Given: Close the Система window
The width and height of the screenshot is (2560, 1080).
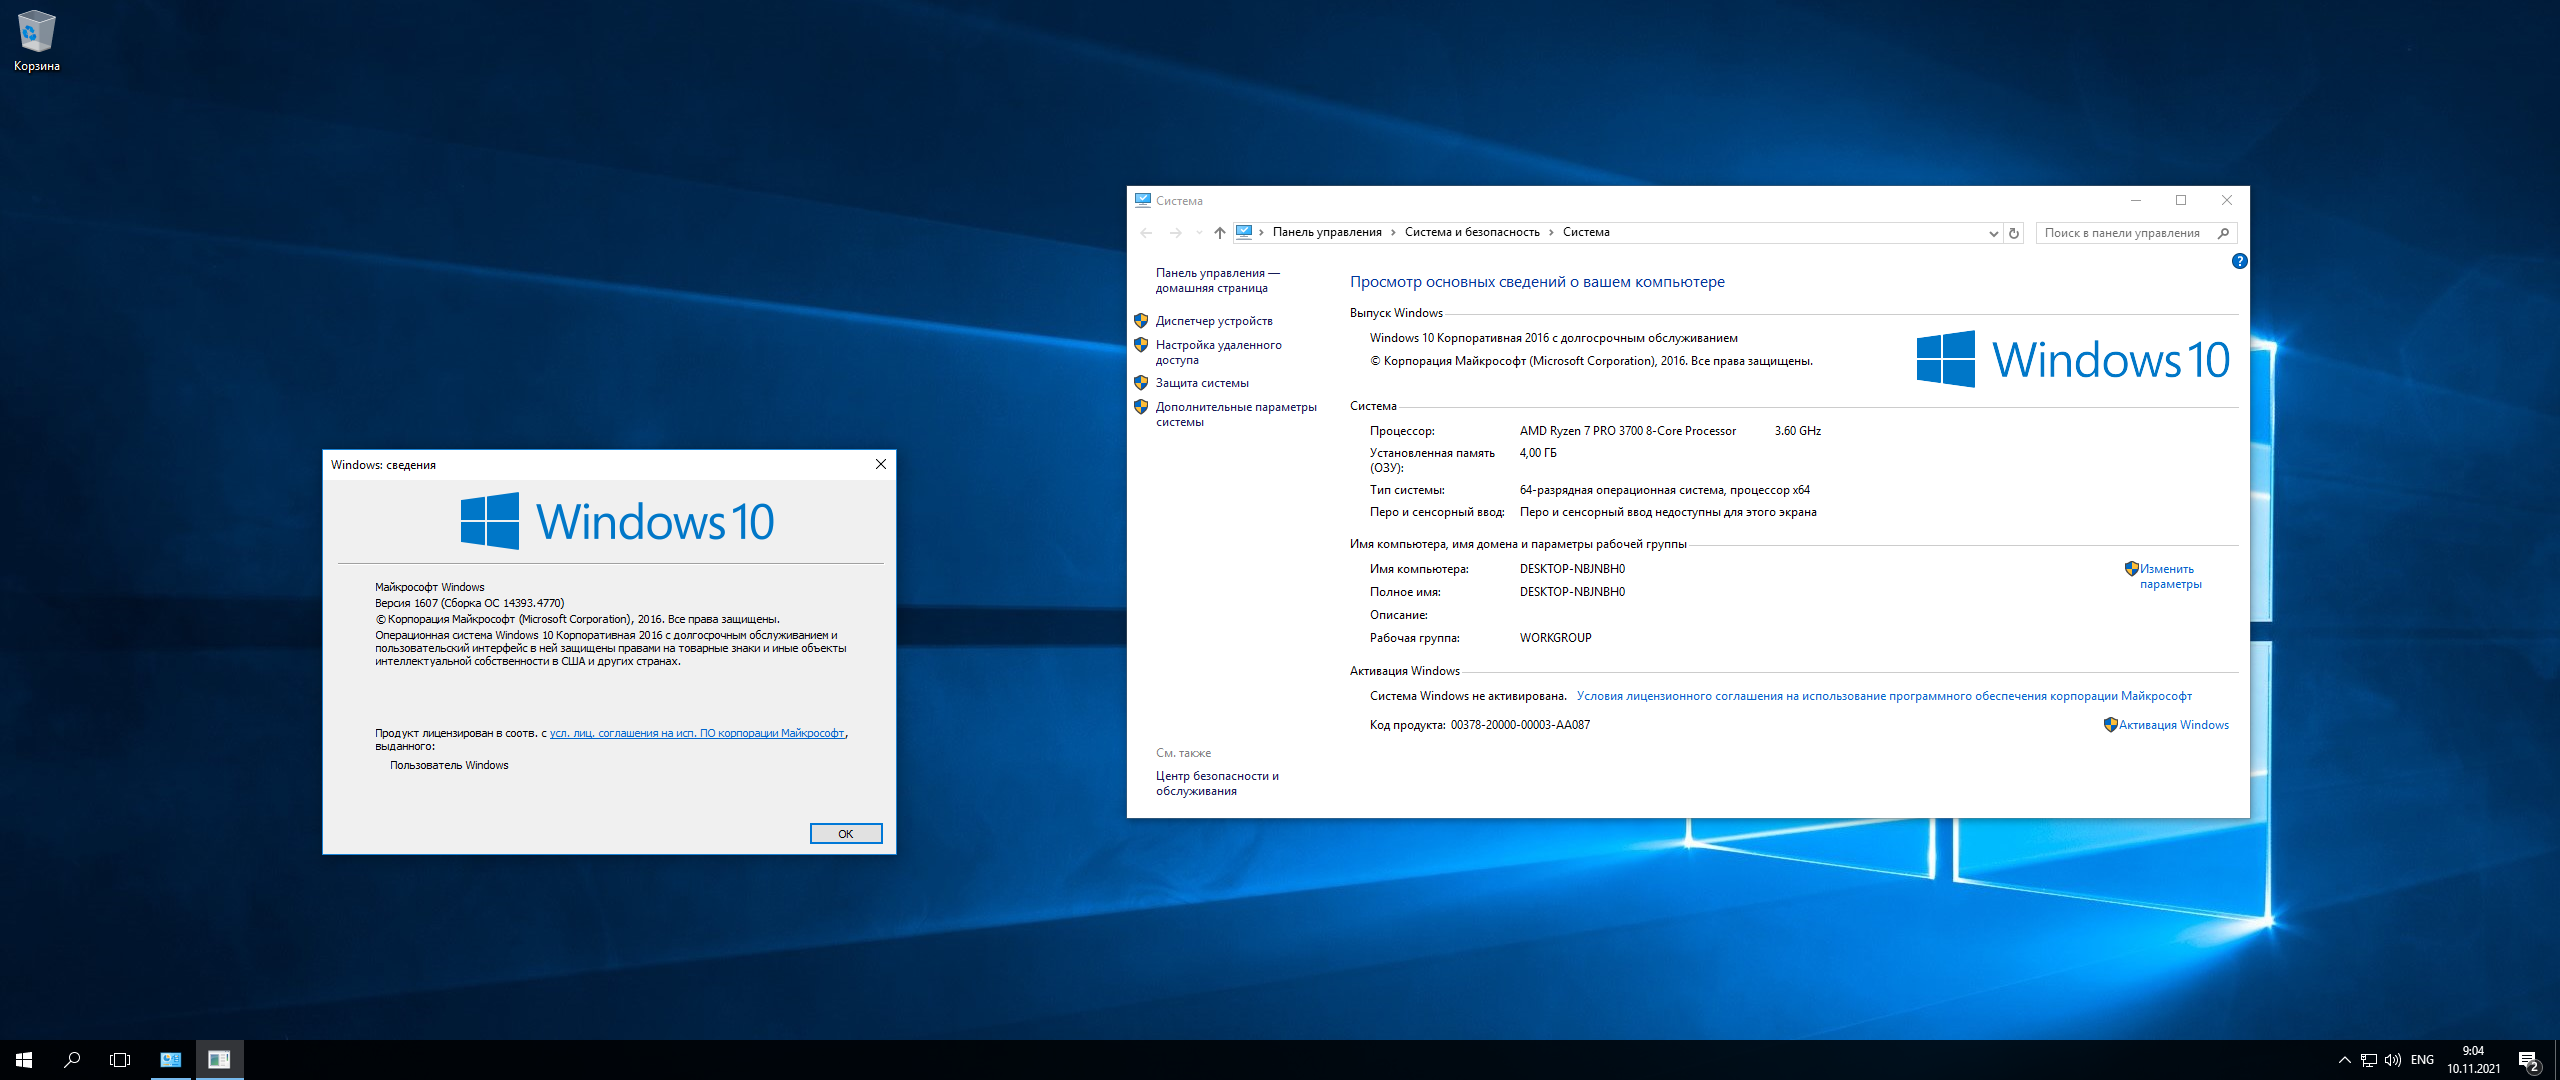Looking at the screenshot, I should [x=2227, y=200].
